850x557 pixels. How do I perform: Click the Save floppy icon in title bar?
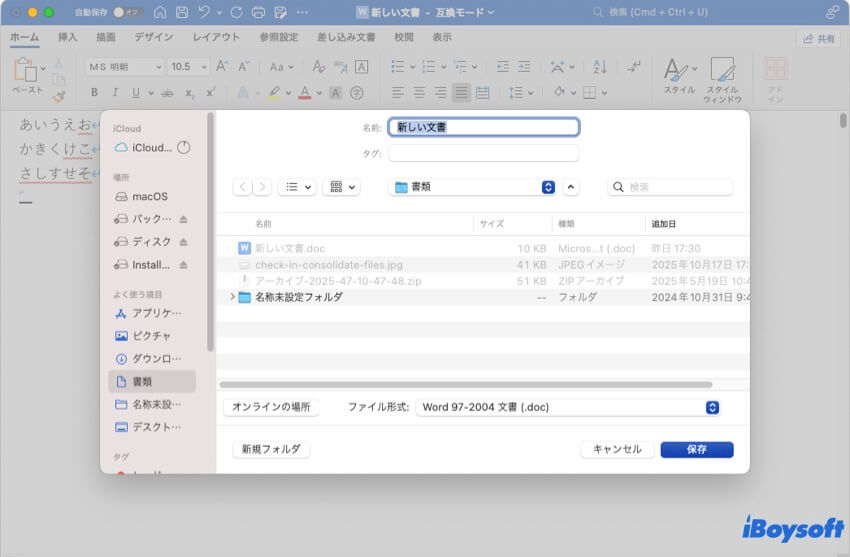[182, 12]
